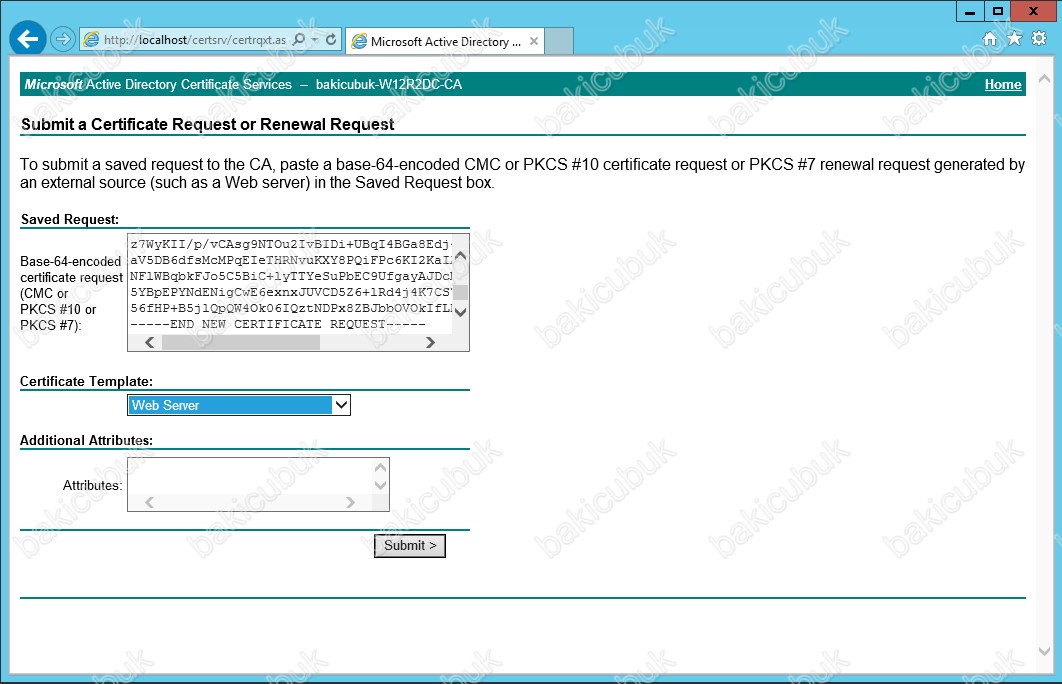
Task: Go back with the browser Back arrow
Action: [x=28, y=39]
